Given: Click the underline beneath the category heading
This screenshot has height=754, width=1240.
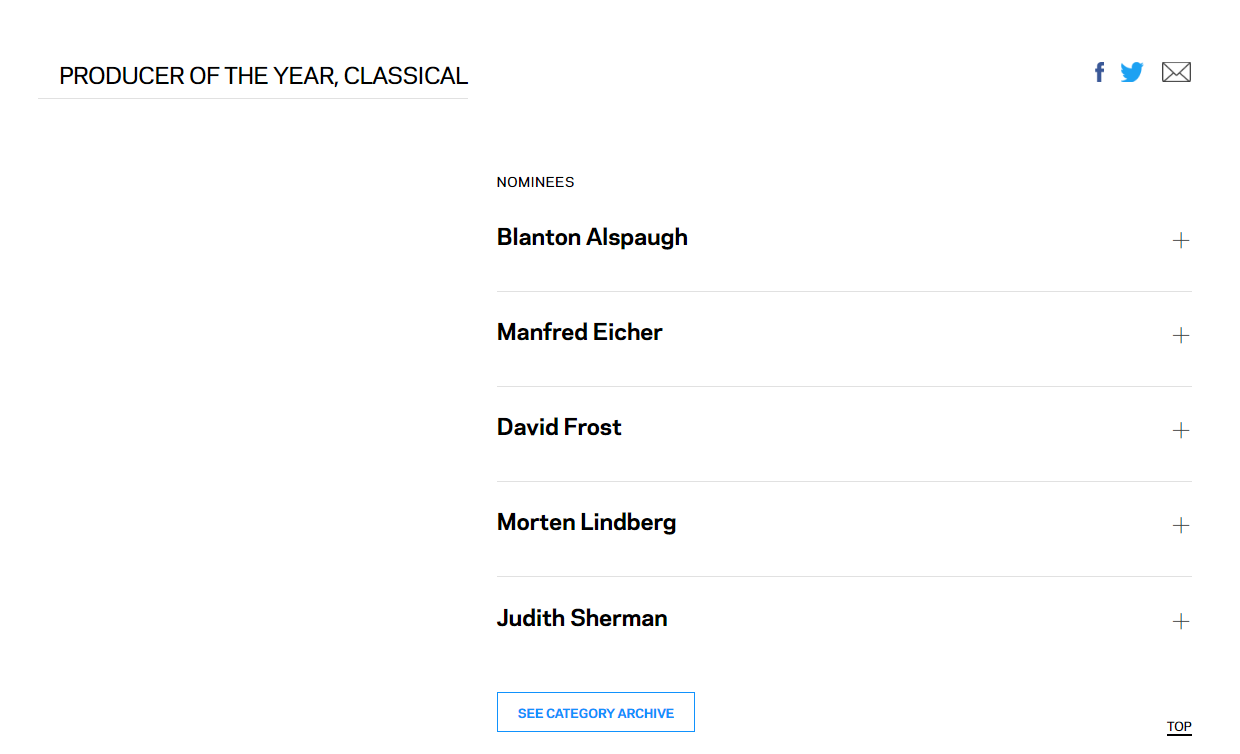Looking at the screenshot, I should click(x=253, y=98).
